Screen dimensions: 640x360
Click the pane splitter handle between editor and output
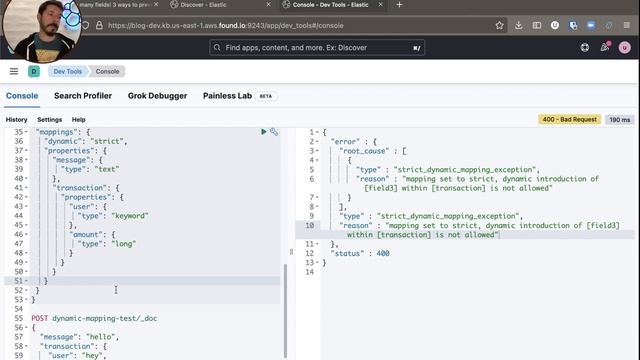point(291,252)
